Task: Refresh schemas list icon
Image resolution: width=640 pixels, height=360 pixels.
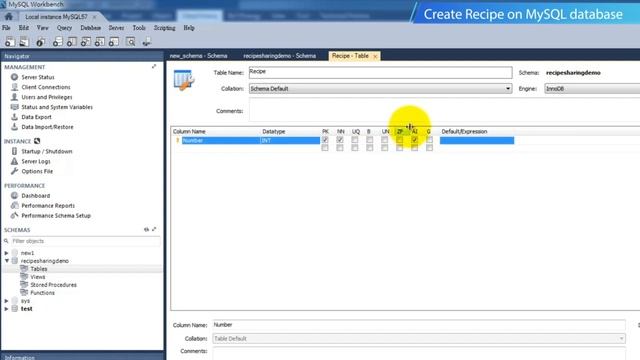Action: 146,229
